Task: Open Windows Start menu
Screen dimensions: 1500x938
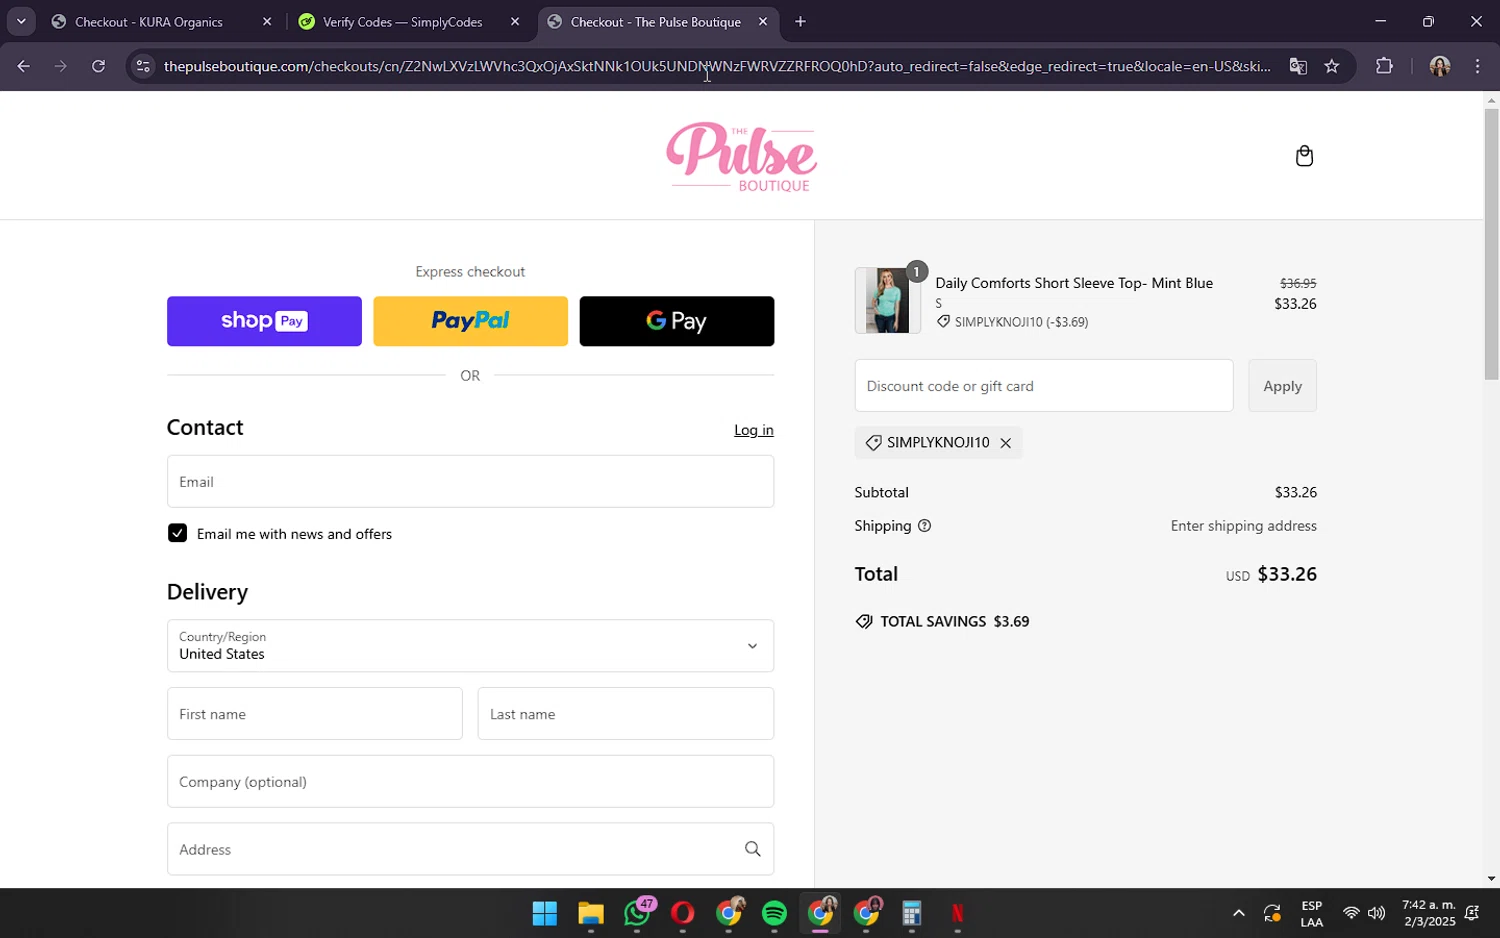Action: tap(544, 913)
